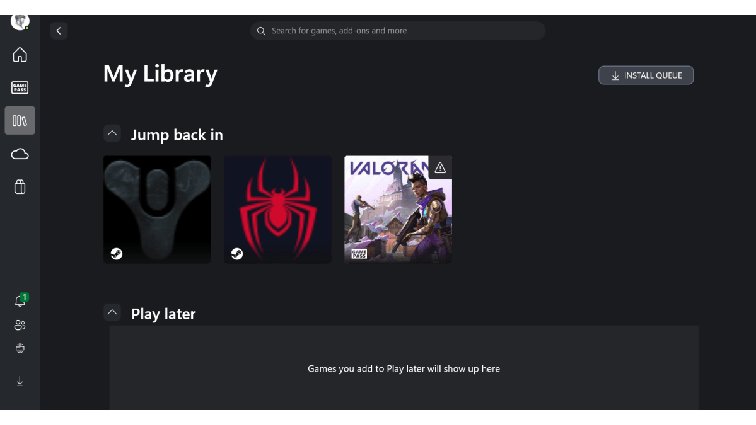
Task: Open the friends/social icon
Action: [x=20, y=325]
